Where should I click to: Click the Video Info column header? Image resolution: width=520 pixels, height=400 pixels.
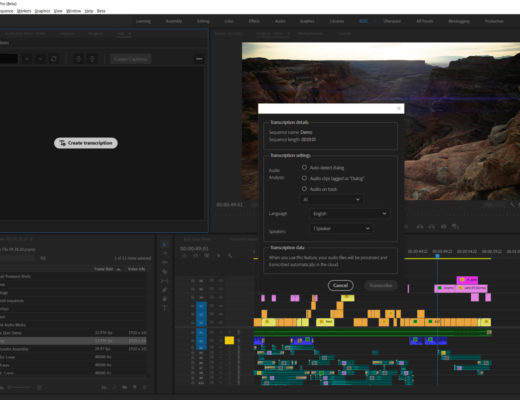pos(137,269)
